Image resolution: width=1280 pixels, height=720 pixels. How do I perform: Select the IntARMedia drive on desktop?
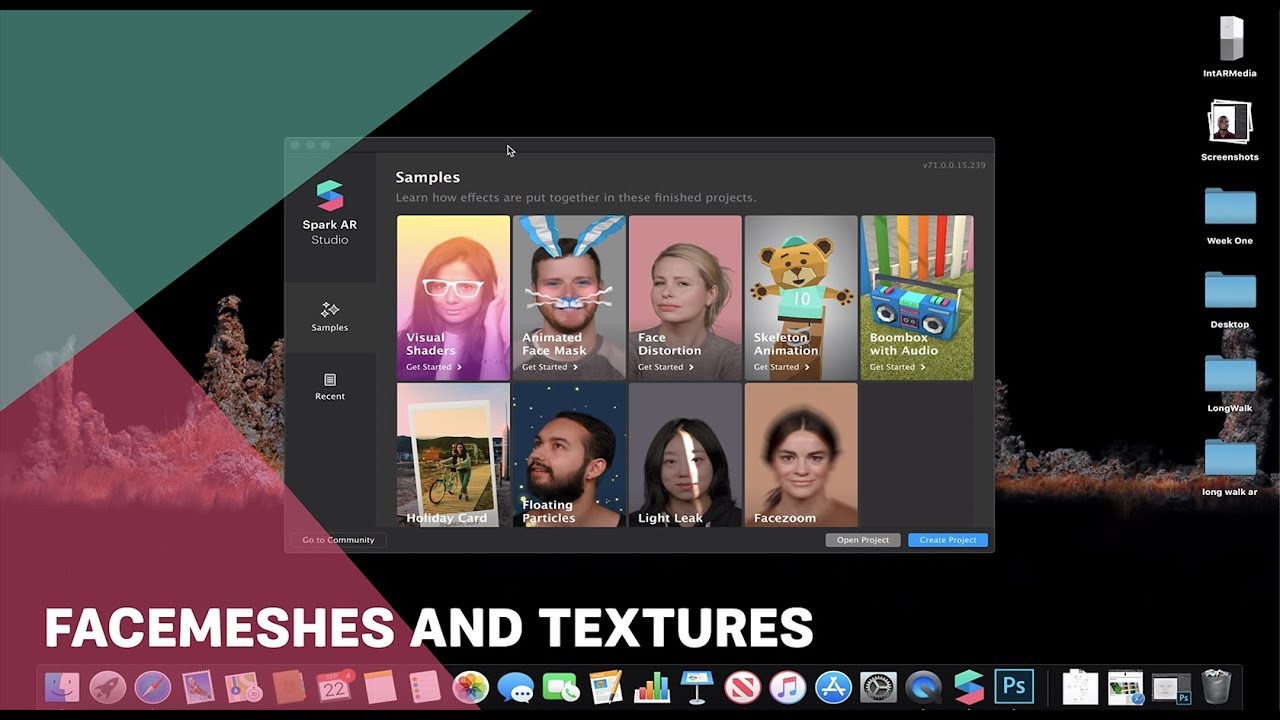tap(1230, 48)
